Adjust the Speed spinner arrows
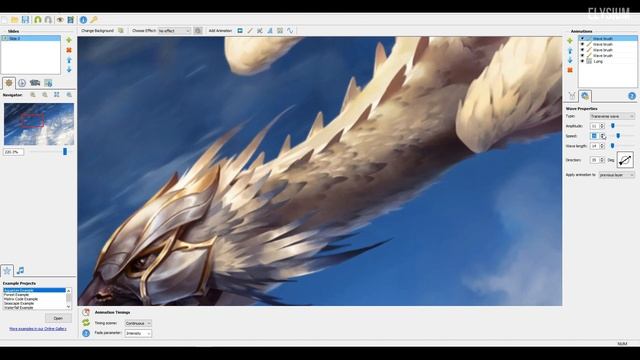Screen dimensions: 640x360 pyautogui.click(x=602, y=136)
